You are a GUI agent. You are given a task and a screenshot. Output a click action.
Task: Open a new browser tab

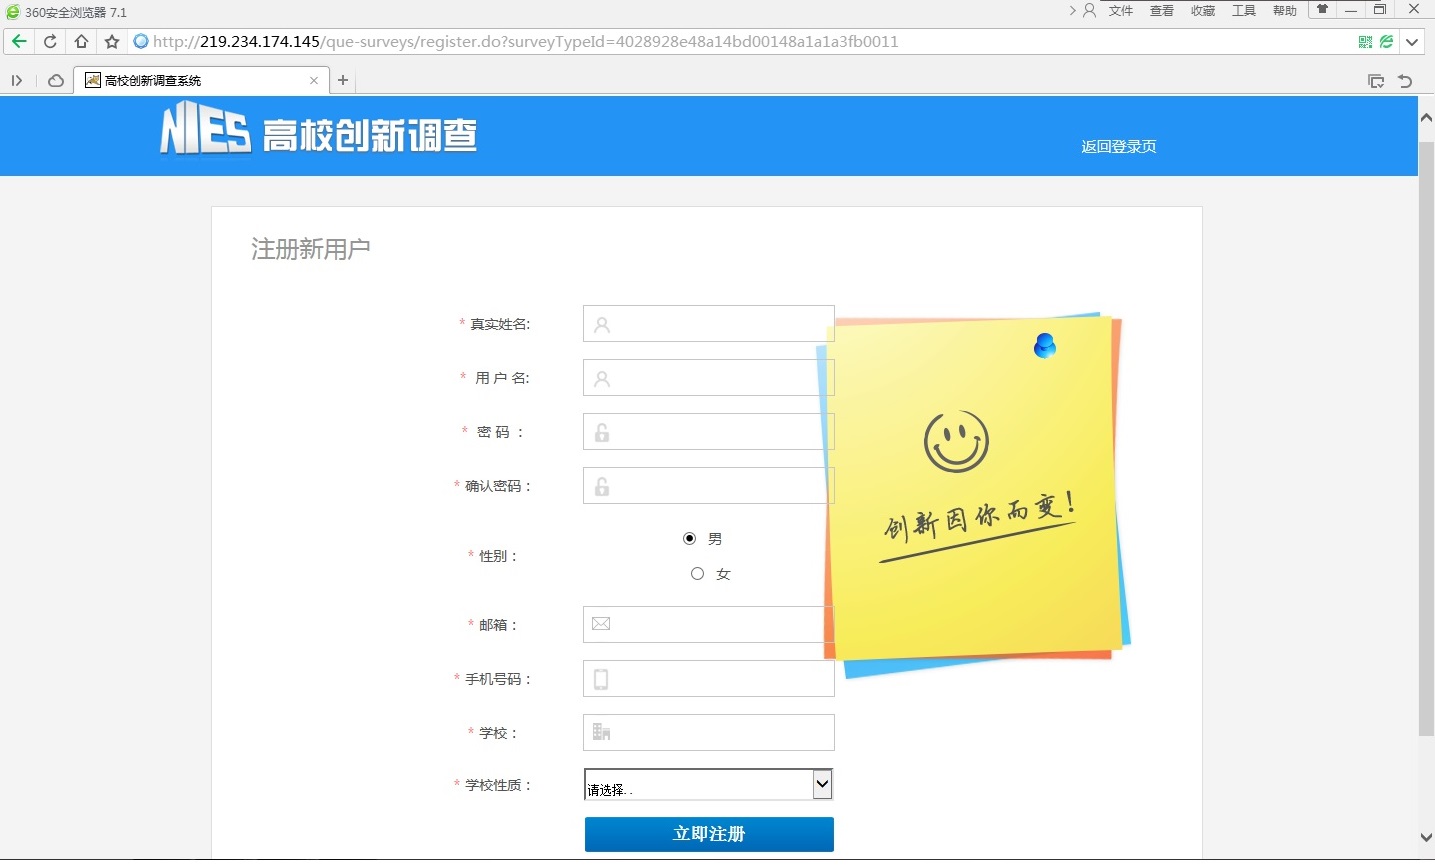(x=343, y=80)
